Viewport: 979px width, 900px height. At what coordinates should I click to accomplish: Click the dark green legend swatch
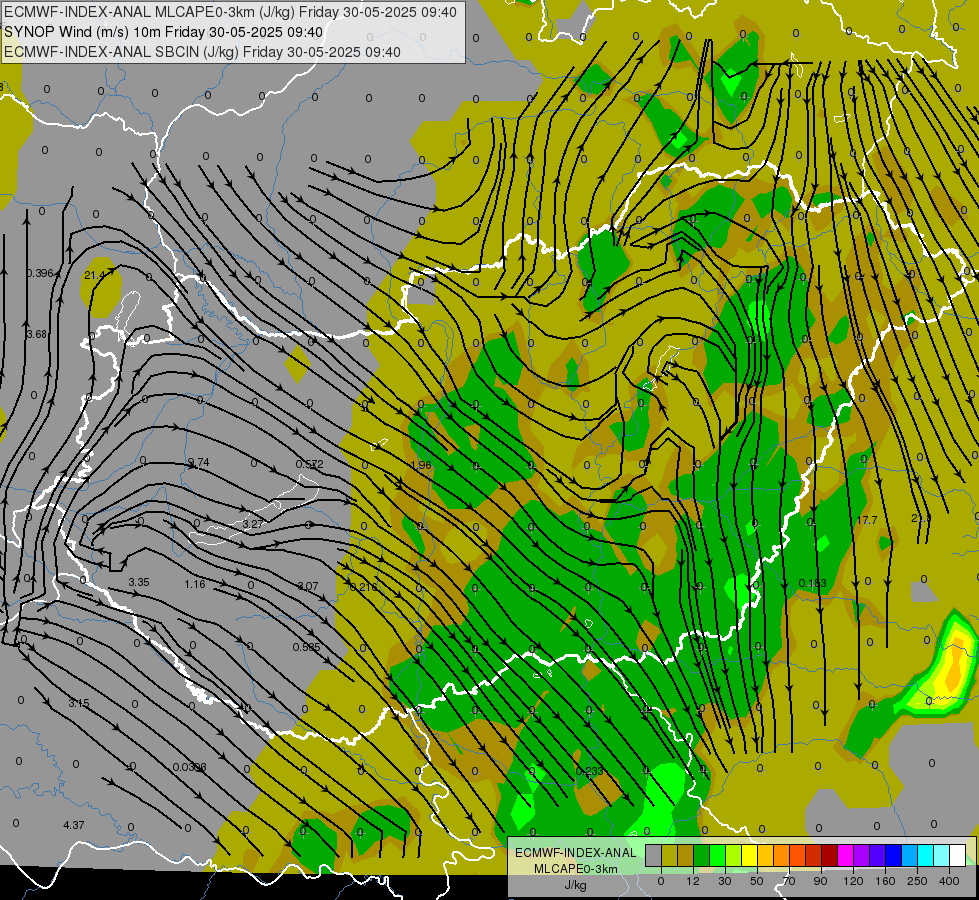(x=702, y=855)
